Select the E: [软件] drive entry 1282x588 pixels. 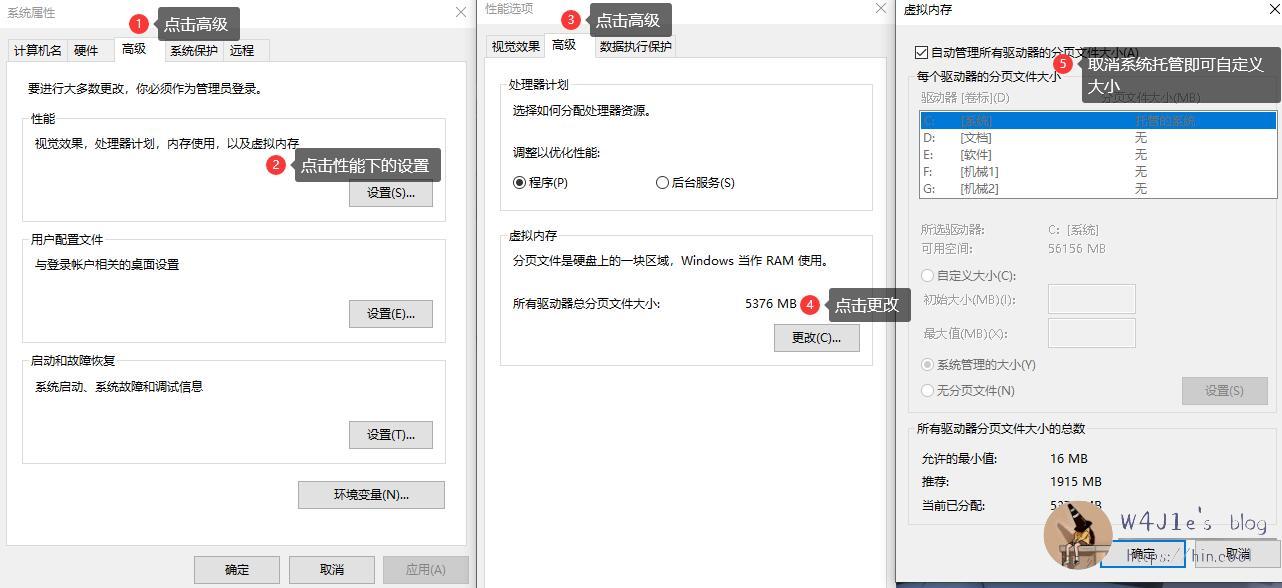(x=1000, y=154)
